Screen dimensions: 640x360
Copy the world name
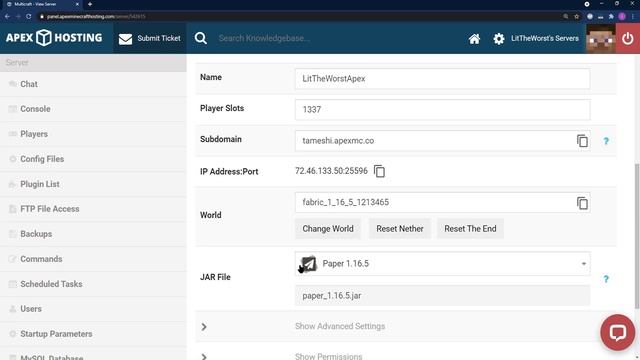(582, 203)
